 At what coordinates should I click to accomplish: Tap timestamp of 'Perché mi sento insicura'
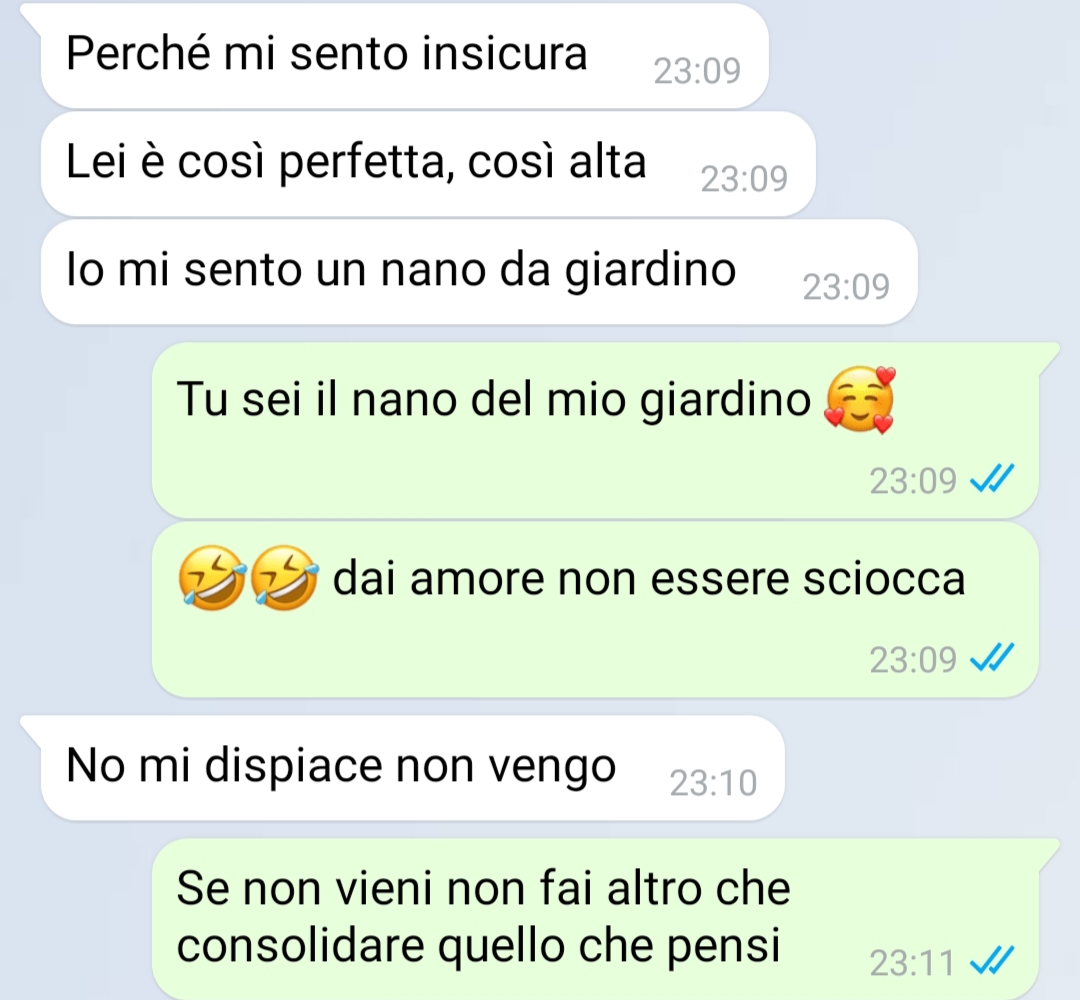[x=697, y=70]
